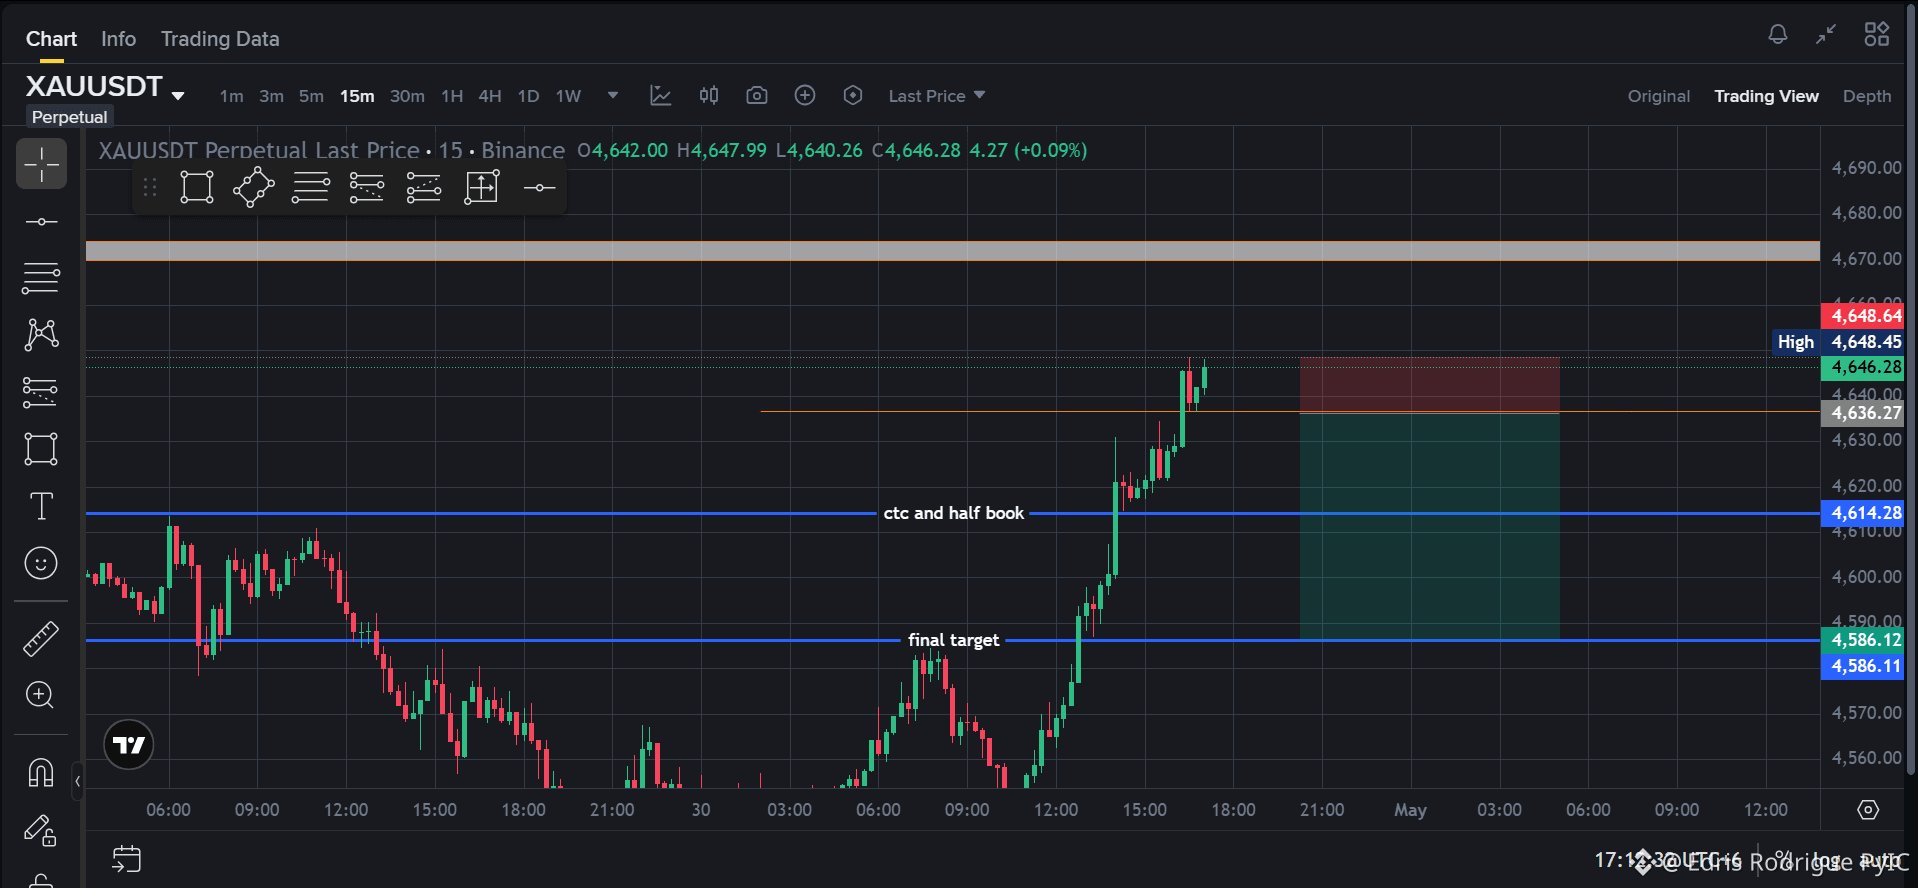1918x888 pixels.
Task: Take a chart snapshot with camera icon
Action: [x=757, y=96]
